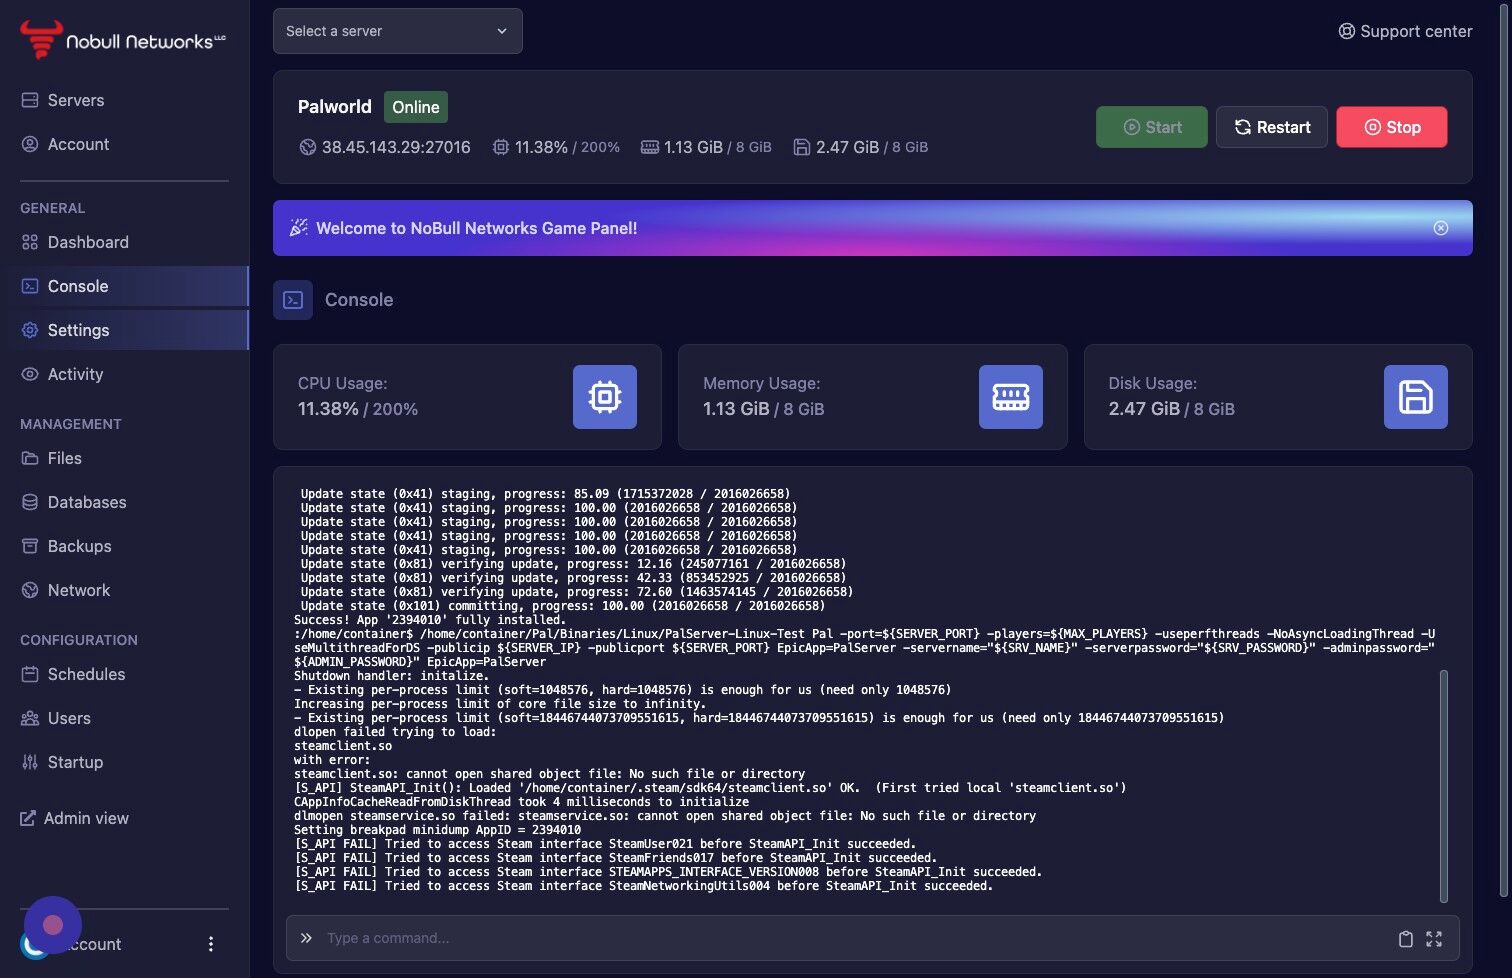Open the Settings sidebar item
1512x978 pixels.
[124, 330]
